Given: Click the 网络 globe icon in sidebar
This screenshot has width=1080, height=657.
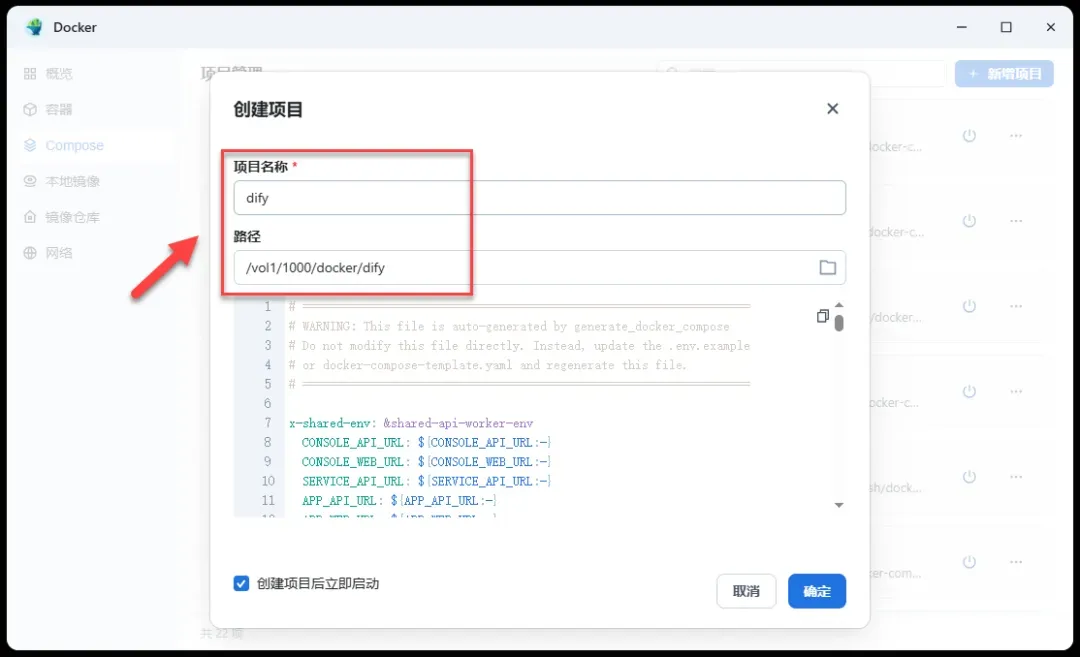Looking at the screenshot, I should click(30, 253).
